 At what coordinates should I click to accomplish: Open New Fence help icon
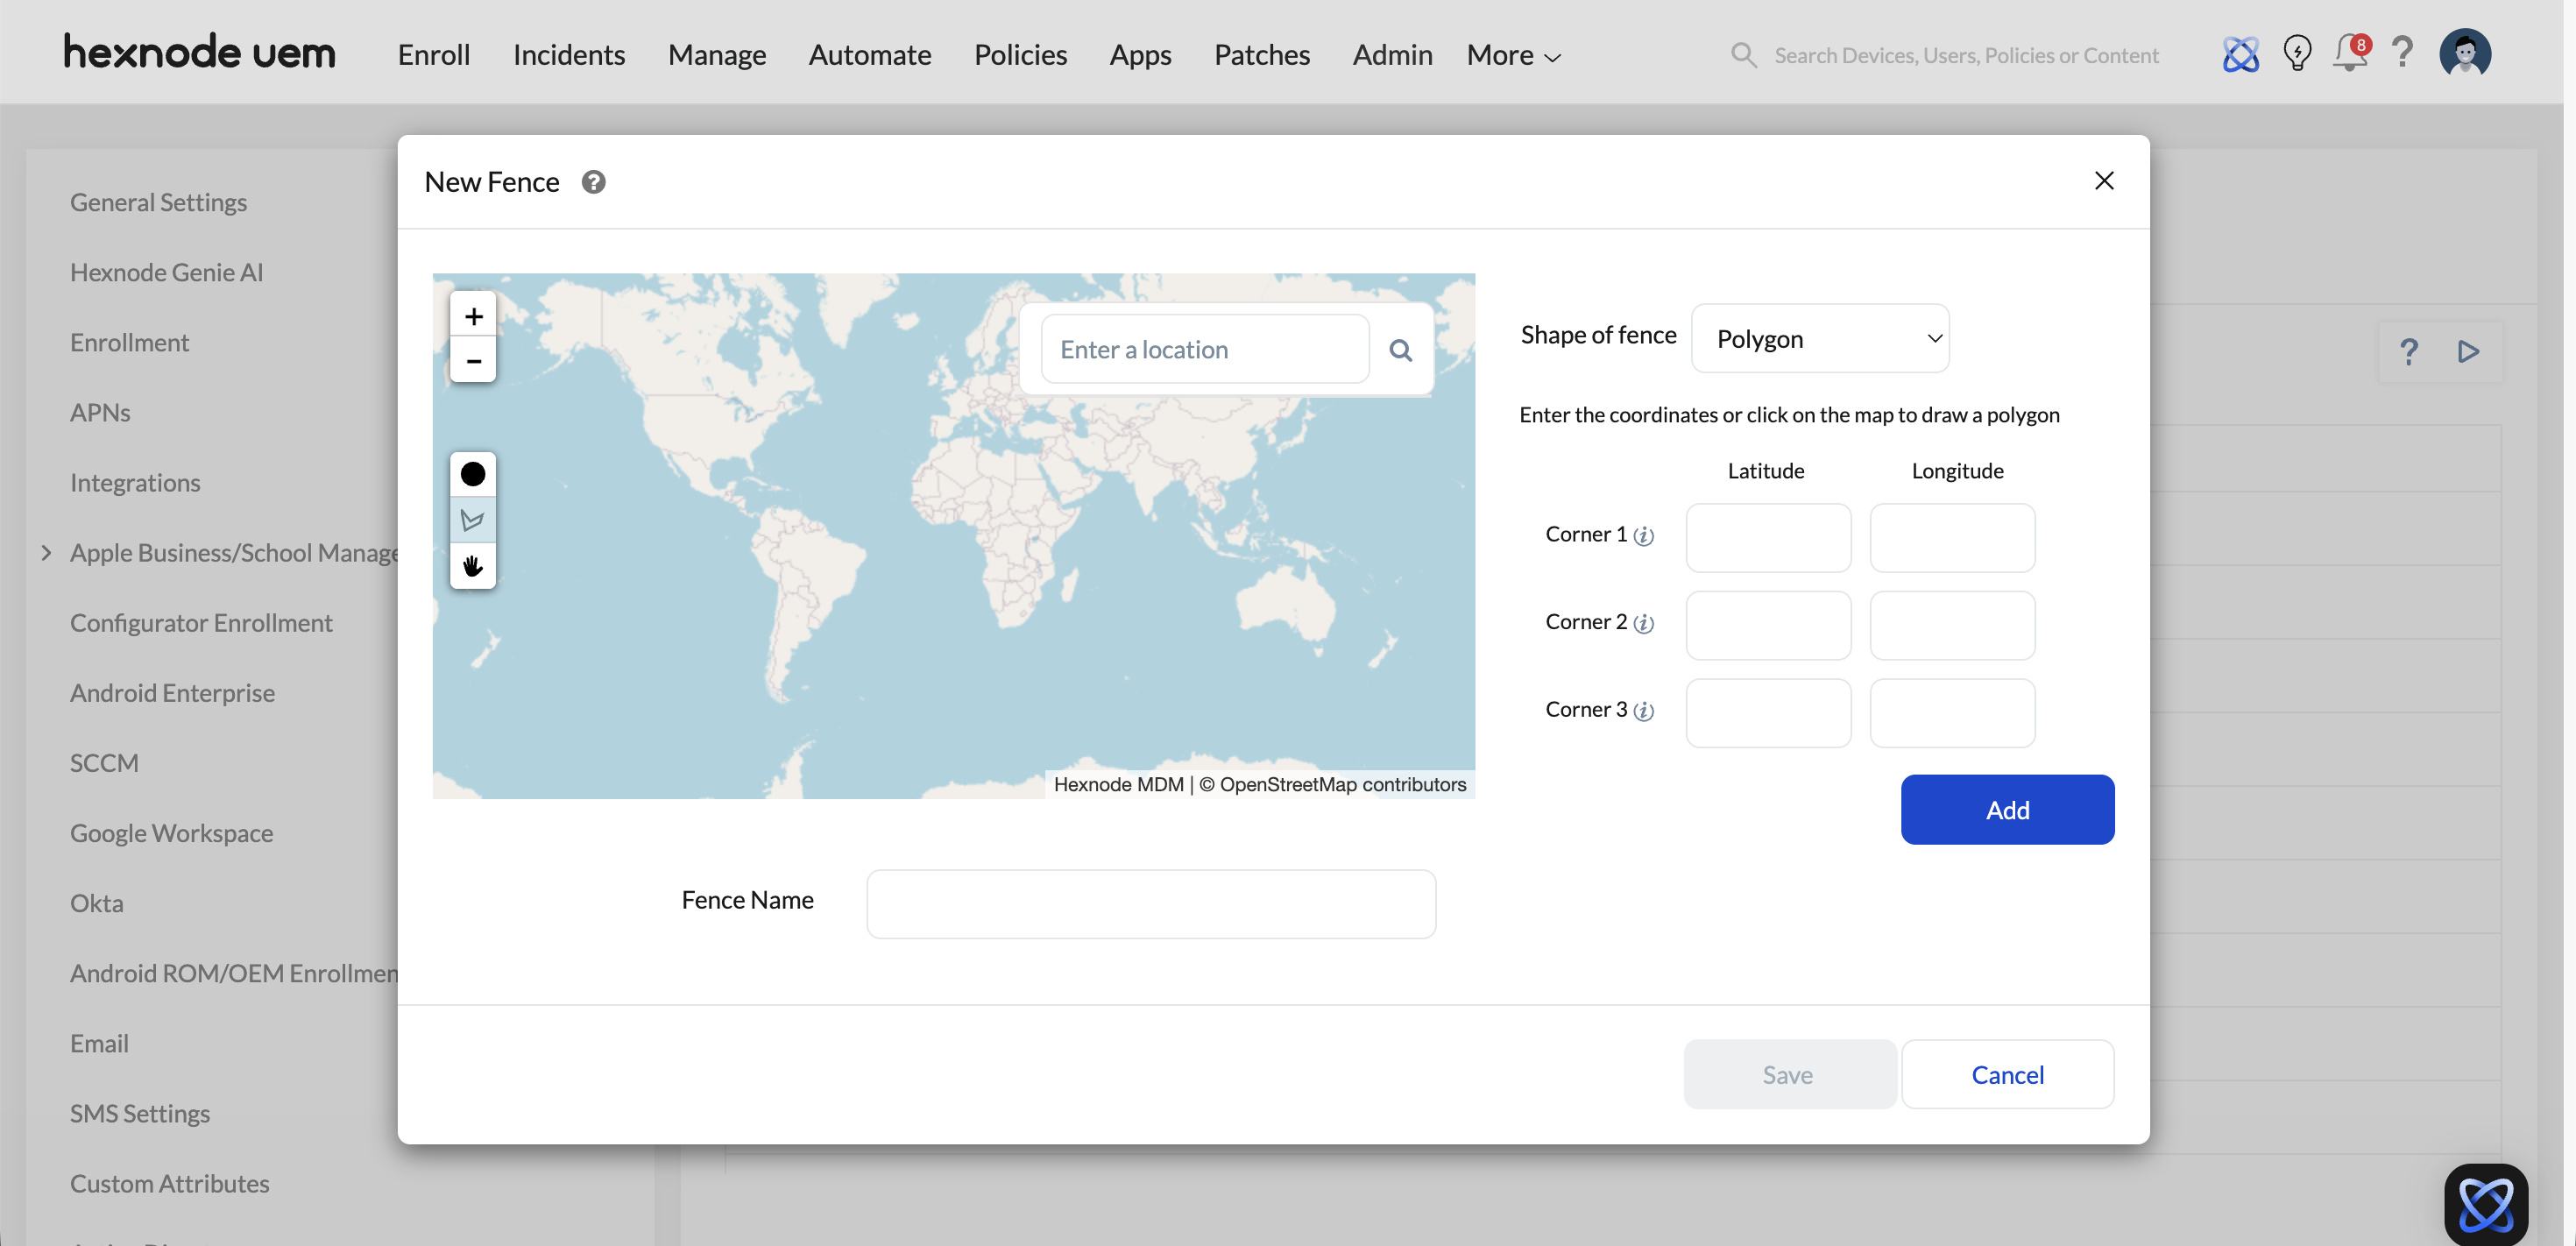click(593, 182)
